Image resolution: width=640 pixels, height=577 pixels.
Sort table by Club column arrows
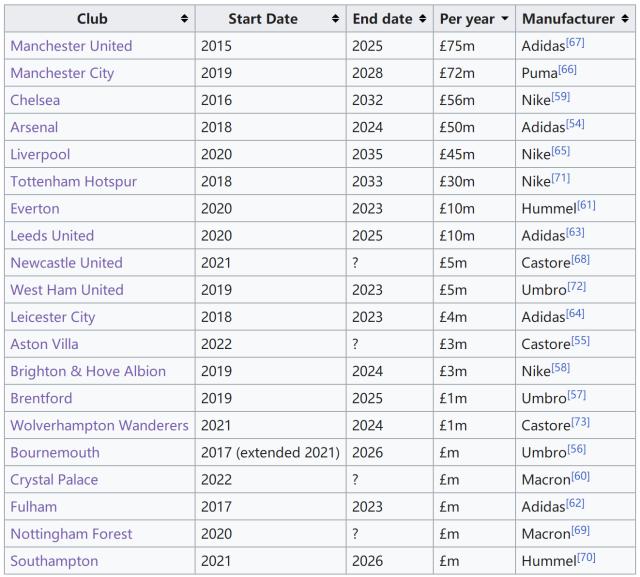(x=185, y=19)
